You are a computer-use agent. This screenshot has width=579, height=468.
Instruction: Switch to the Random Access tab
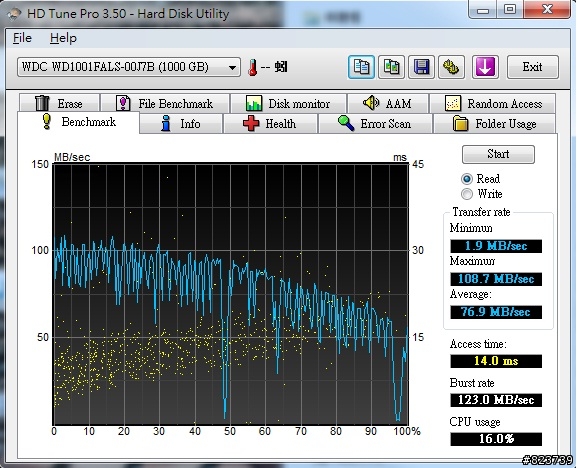point(493,104)
